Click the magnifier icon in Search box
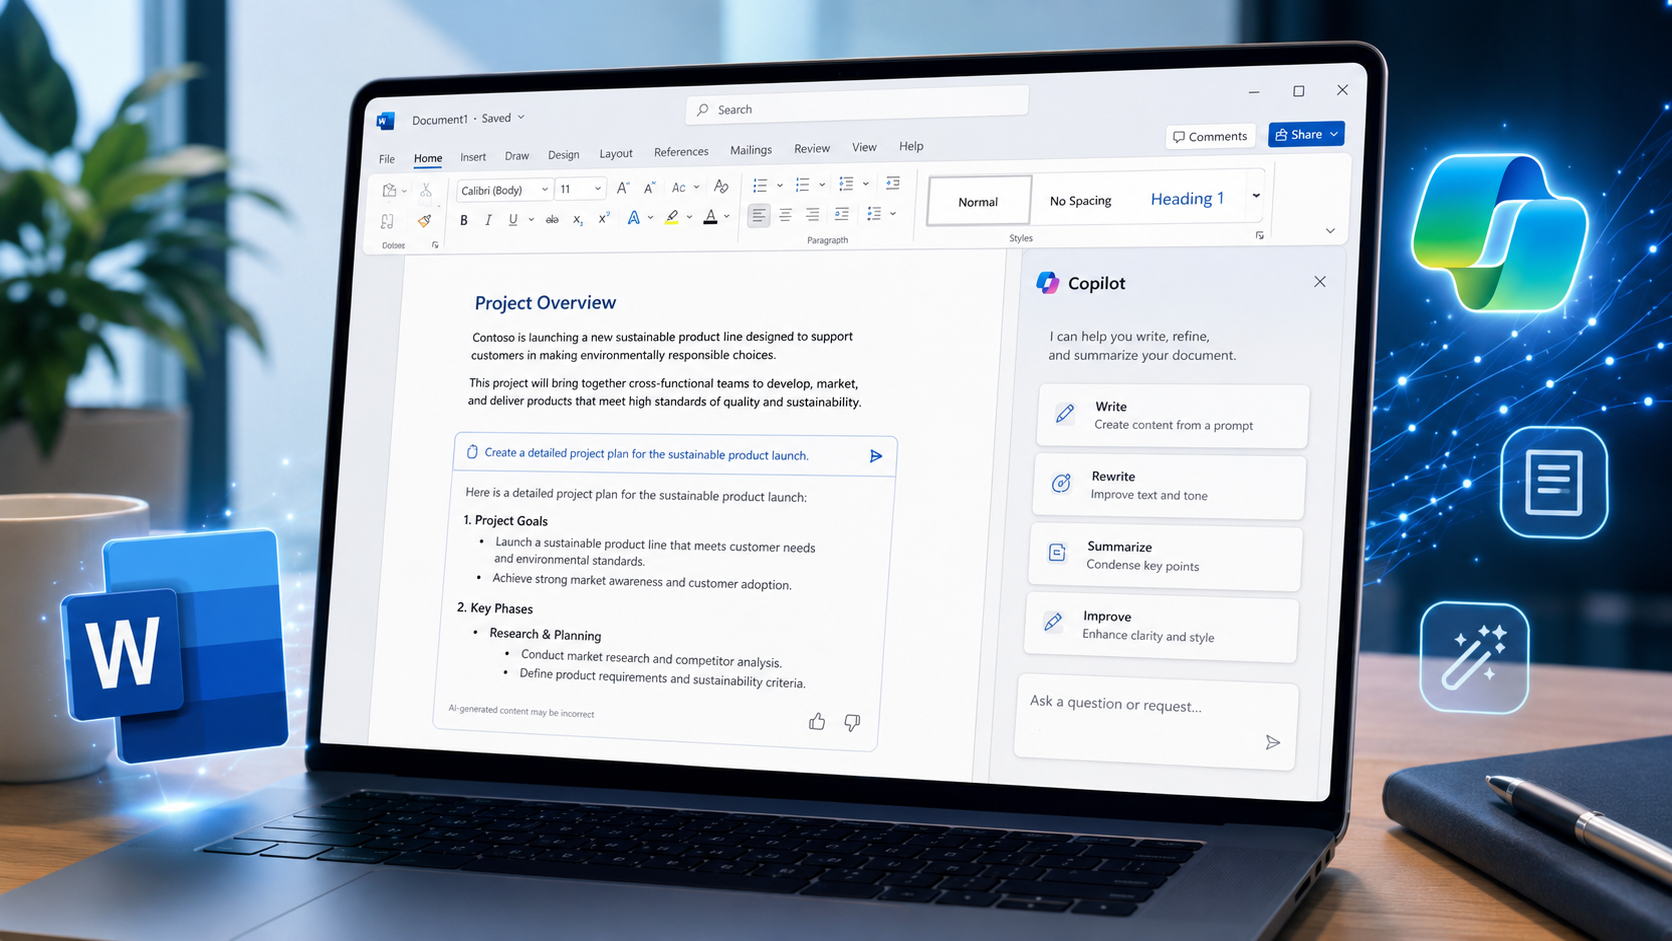 (703, 110)
